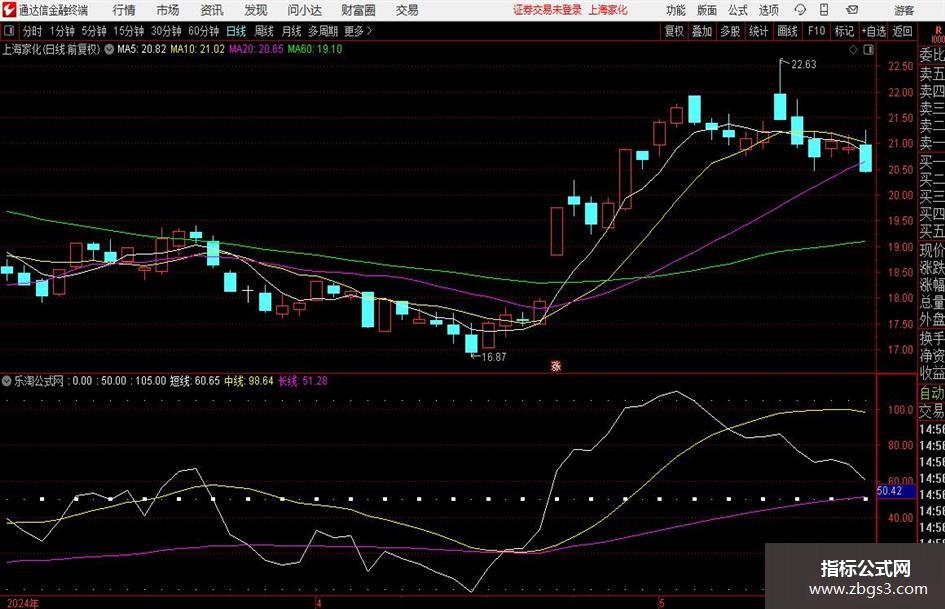Click the 涨 marker below the candles
Screen dimensions: 945x609
[556, 365]
